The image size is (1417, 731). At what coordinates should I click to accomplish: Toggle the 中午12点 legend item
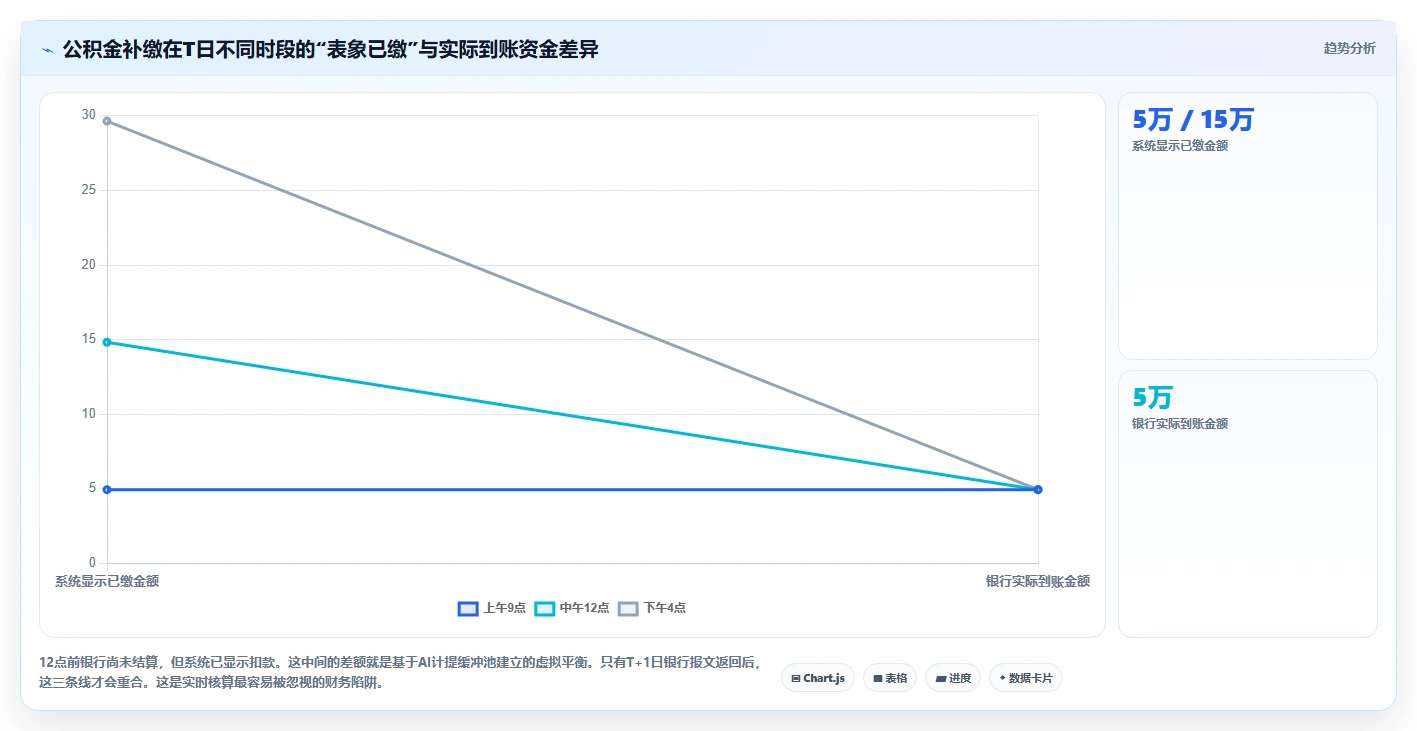pyautogui.click(x=572, y=608)
